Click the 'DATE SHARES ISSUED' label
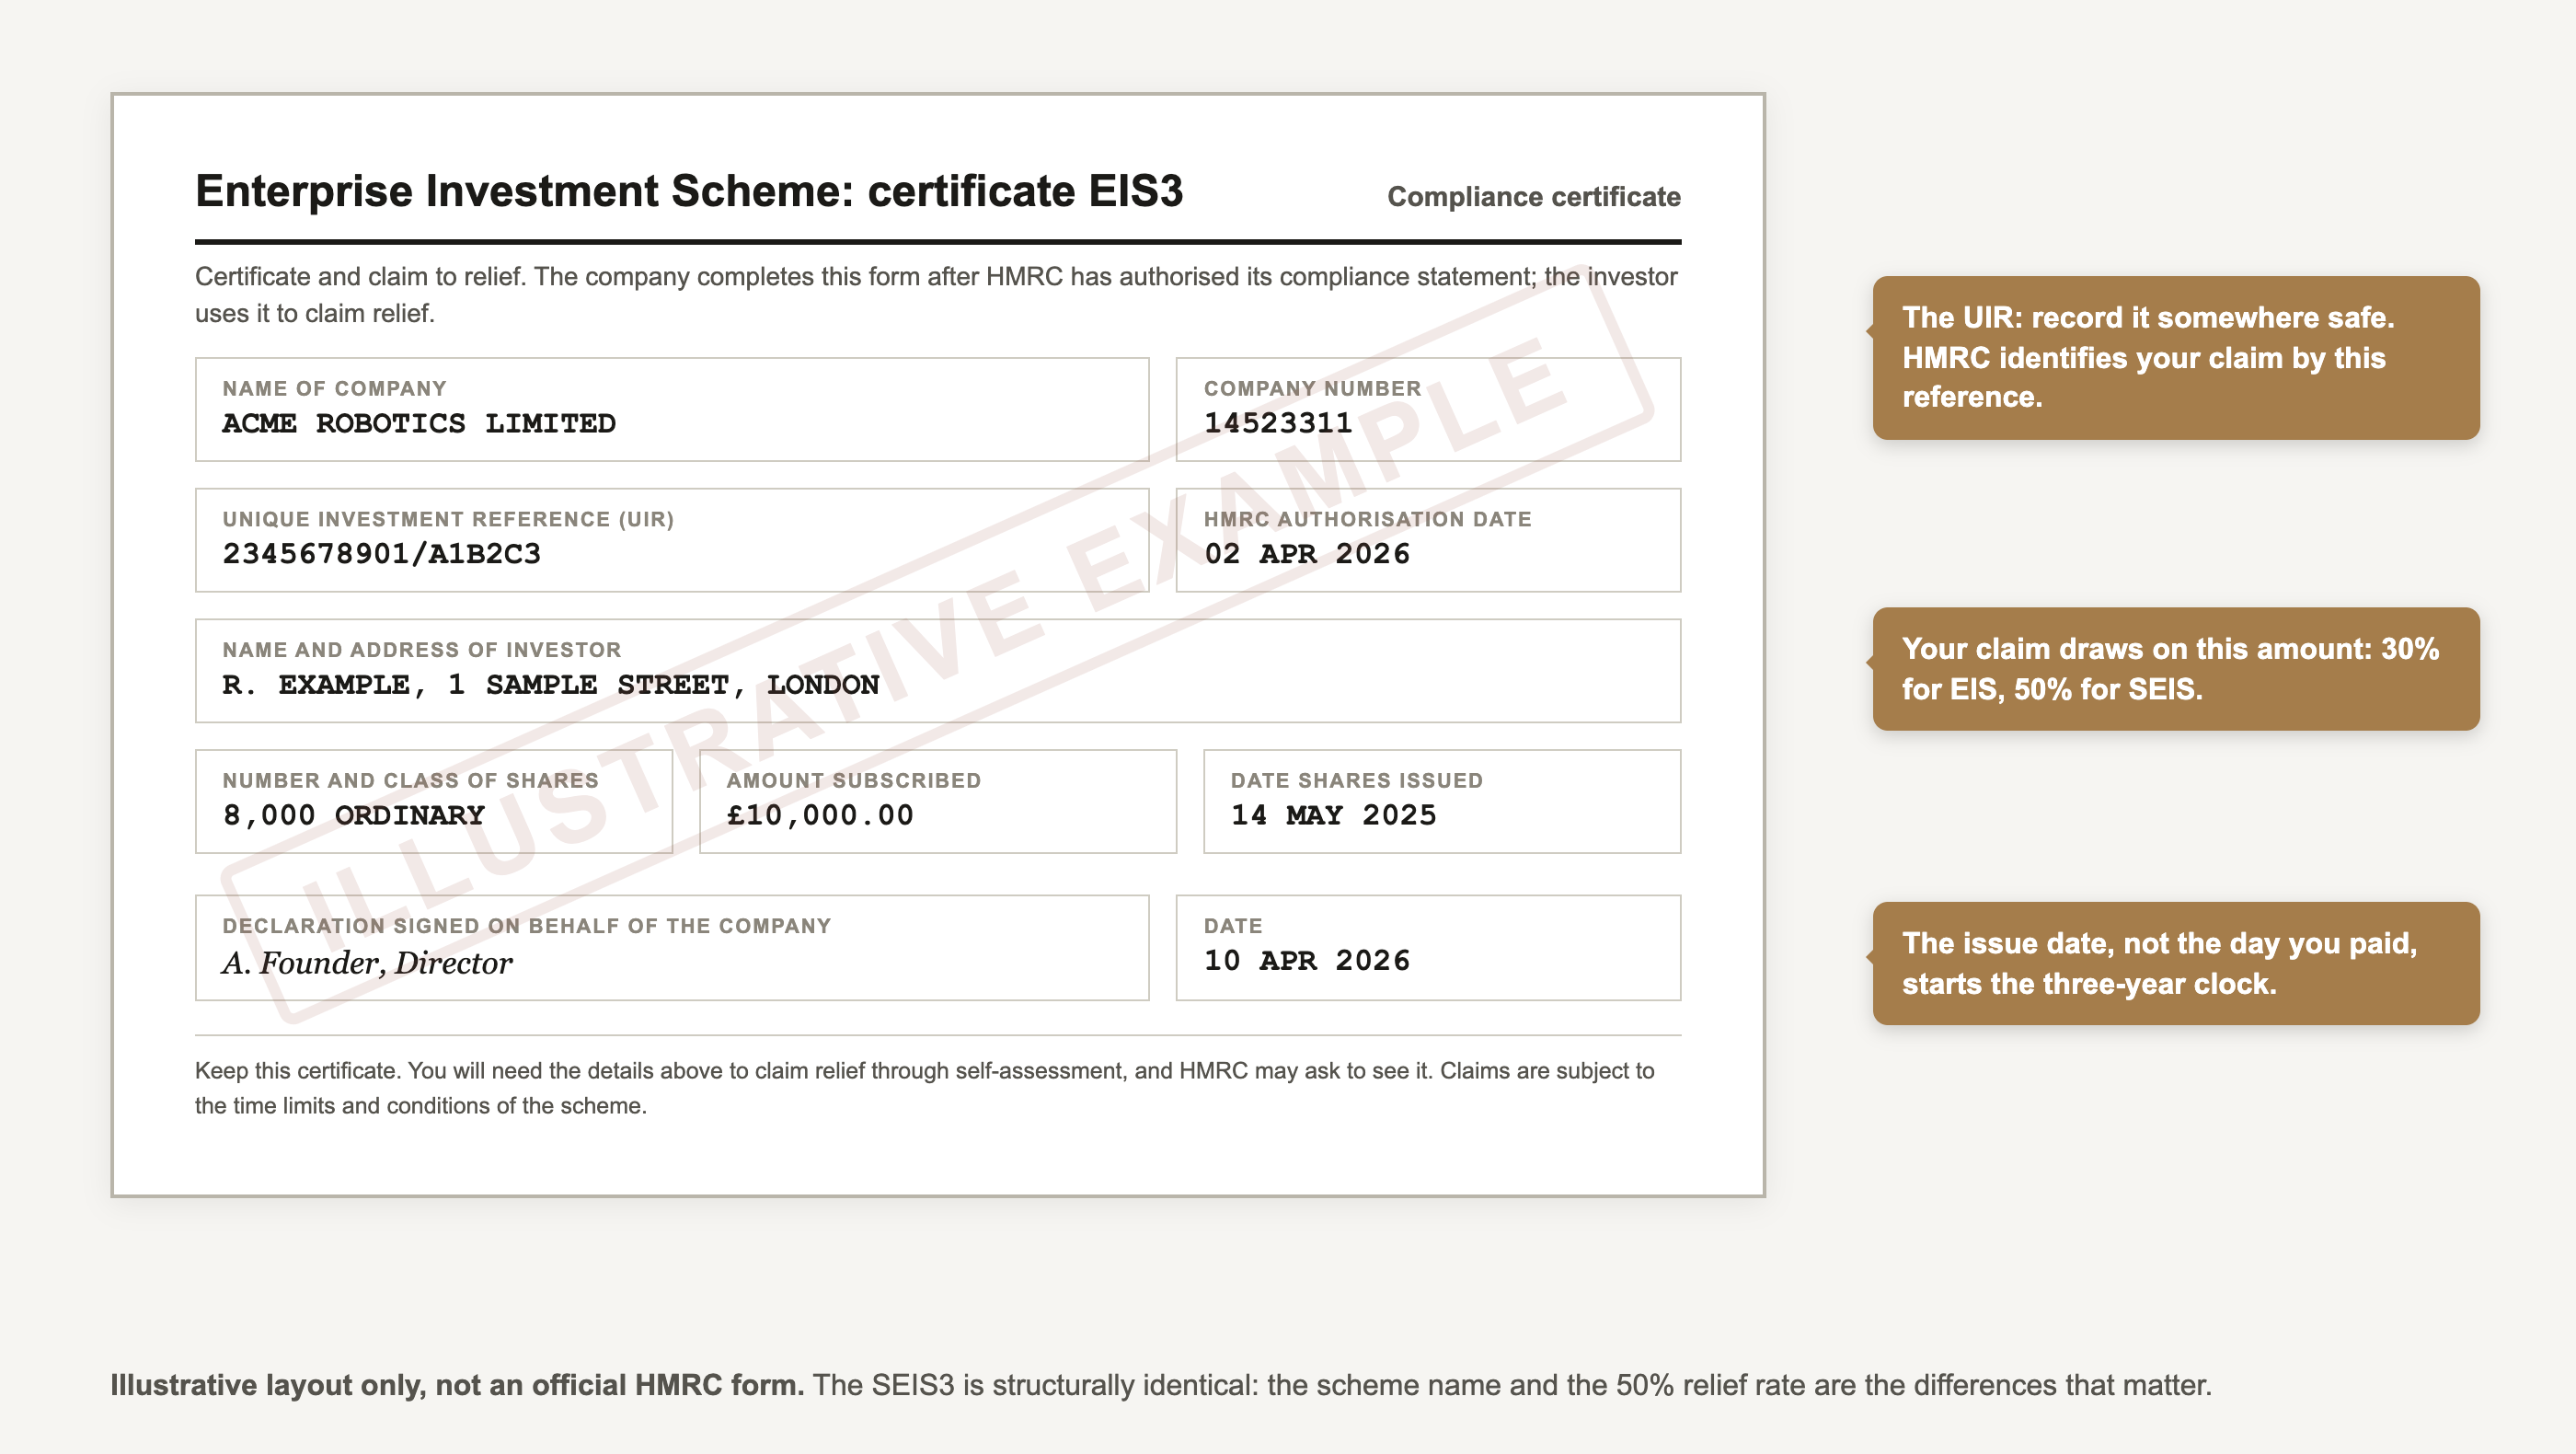This screenshot has width=2576, height=1454. [1356, 781]
